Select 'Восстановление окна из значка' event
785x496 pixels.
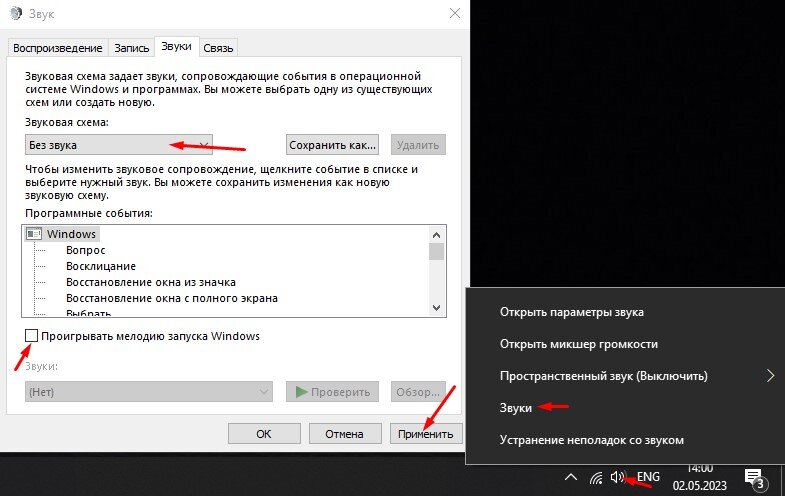click(x=151, y=282)
